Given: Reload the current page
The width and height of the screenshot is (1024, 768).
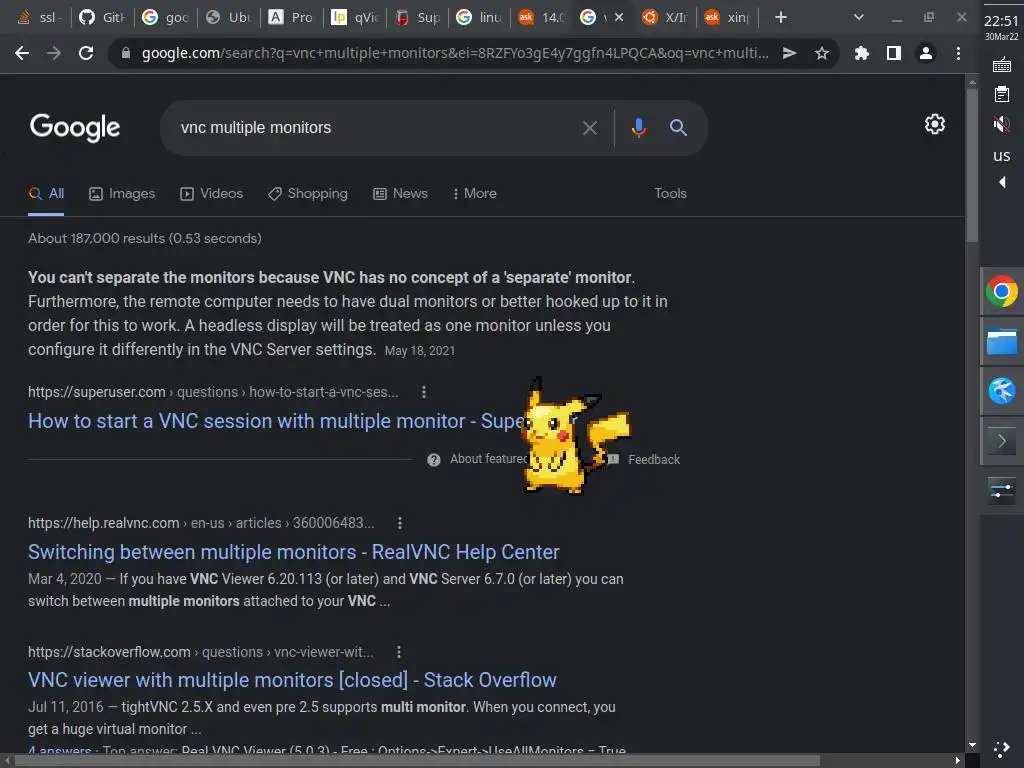Looking at the screenshot, I should (86, 53).
